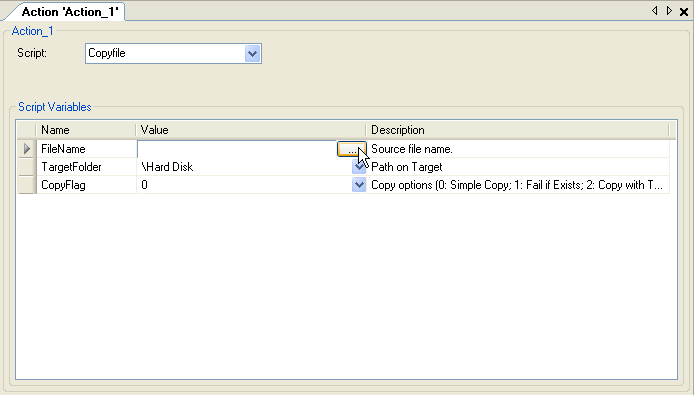The height and width of the screenshot is (395, 694).
Task: Click the 'FileName' name cell
Action: click(86, 149)
